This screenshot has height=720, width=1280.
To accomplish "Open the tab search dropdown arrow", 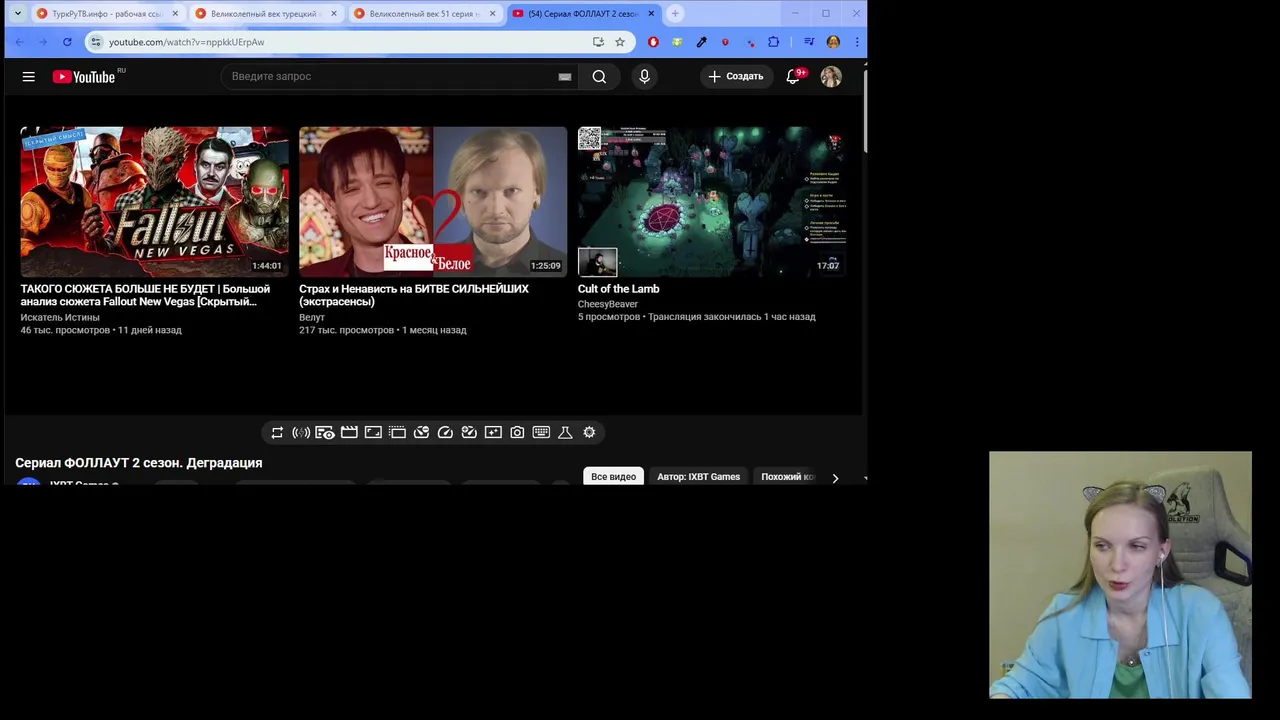I will click(x=17, y=13).
